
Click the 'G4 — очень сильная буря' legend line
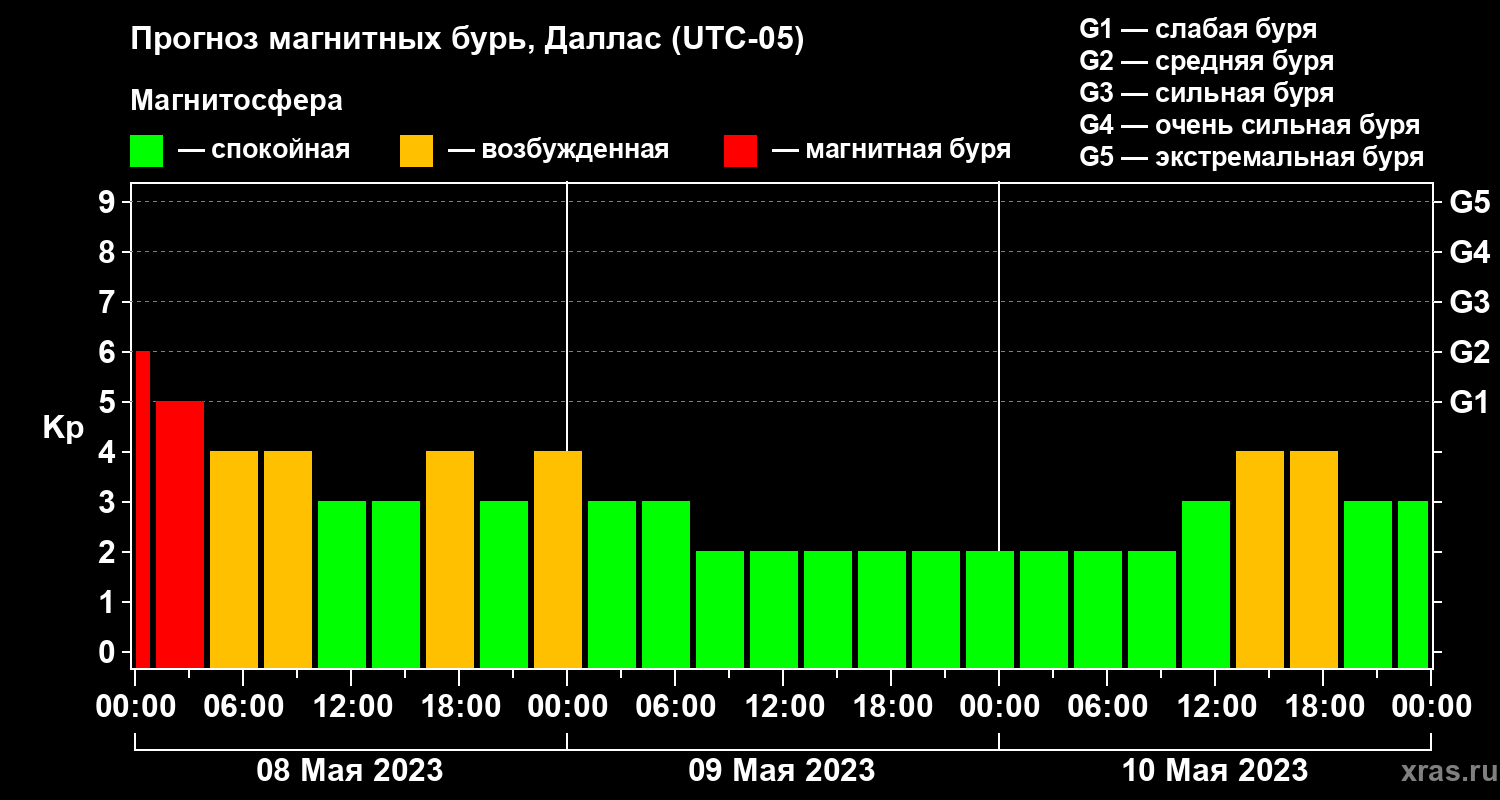(1250, 125)
